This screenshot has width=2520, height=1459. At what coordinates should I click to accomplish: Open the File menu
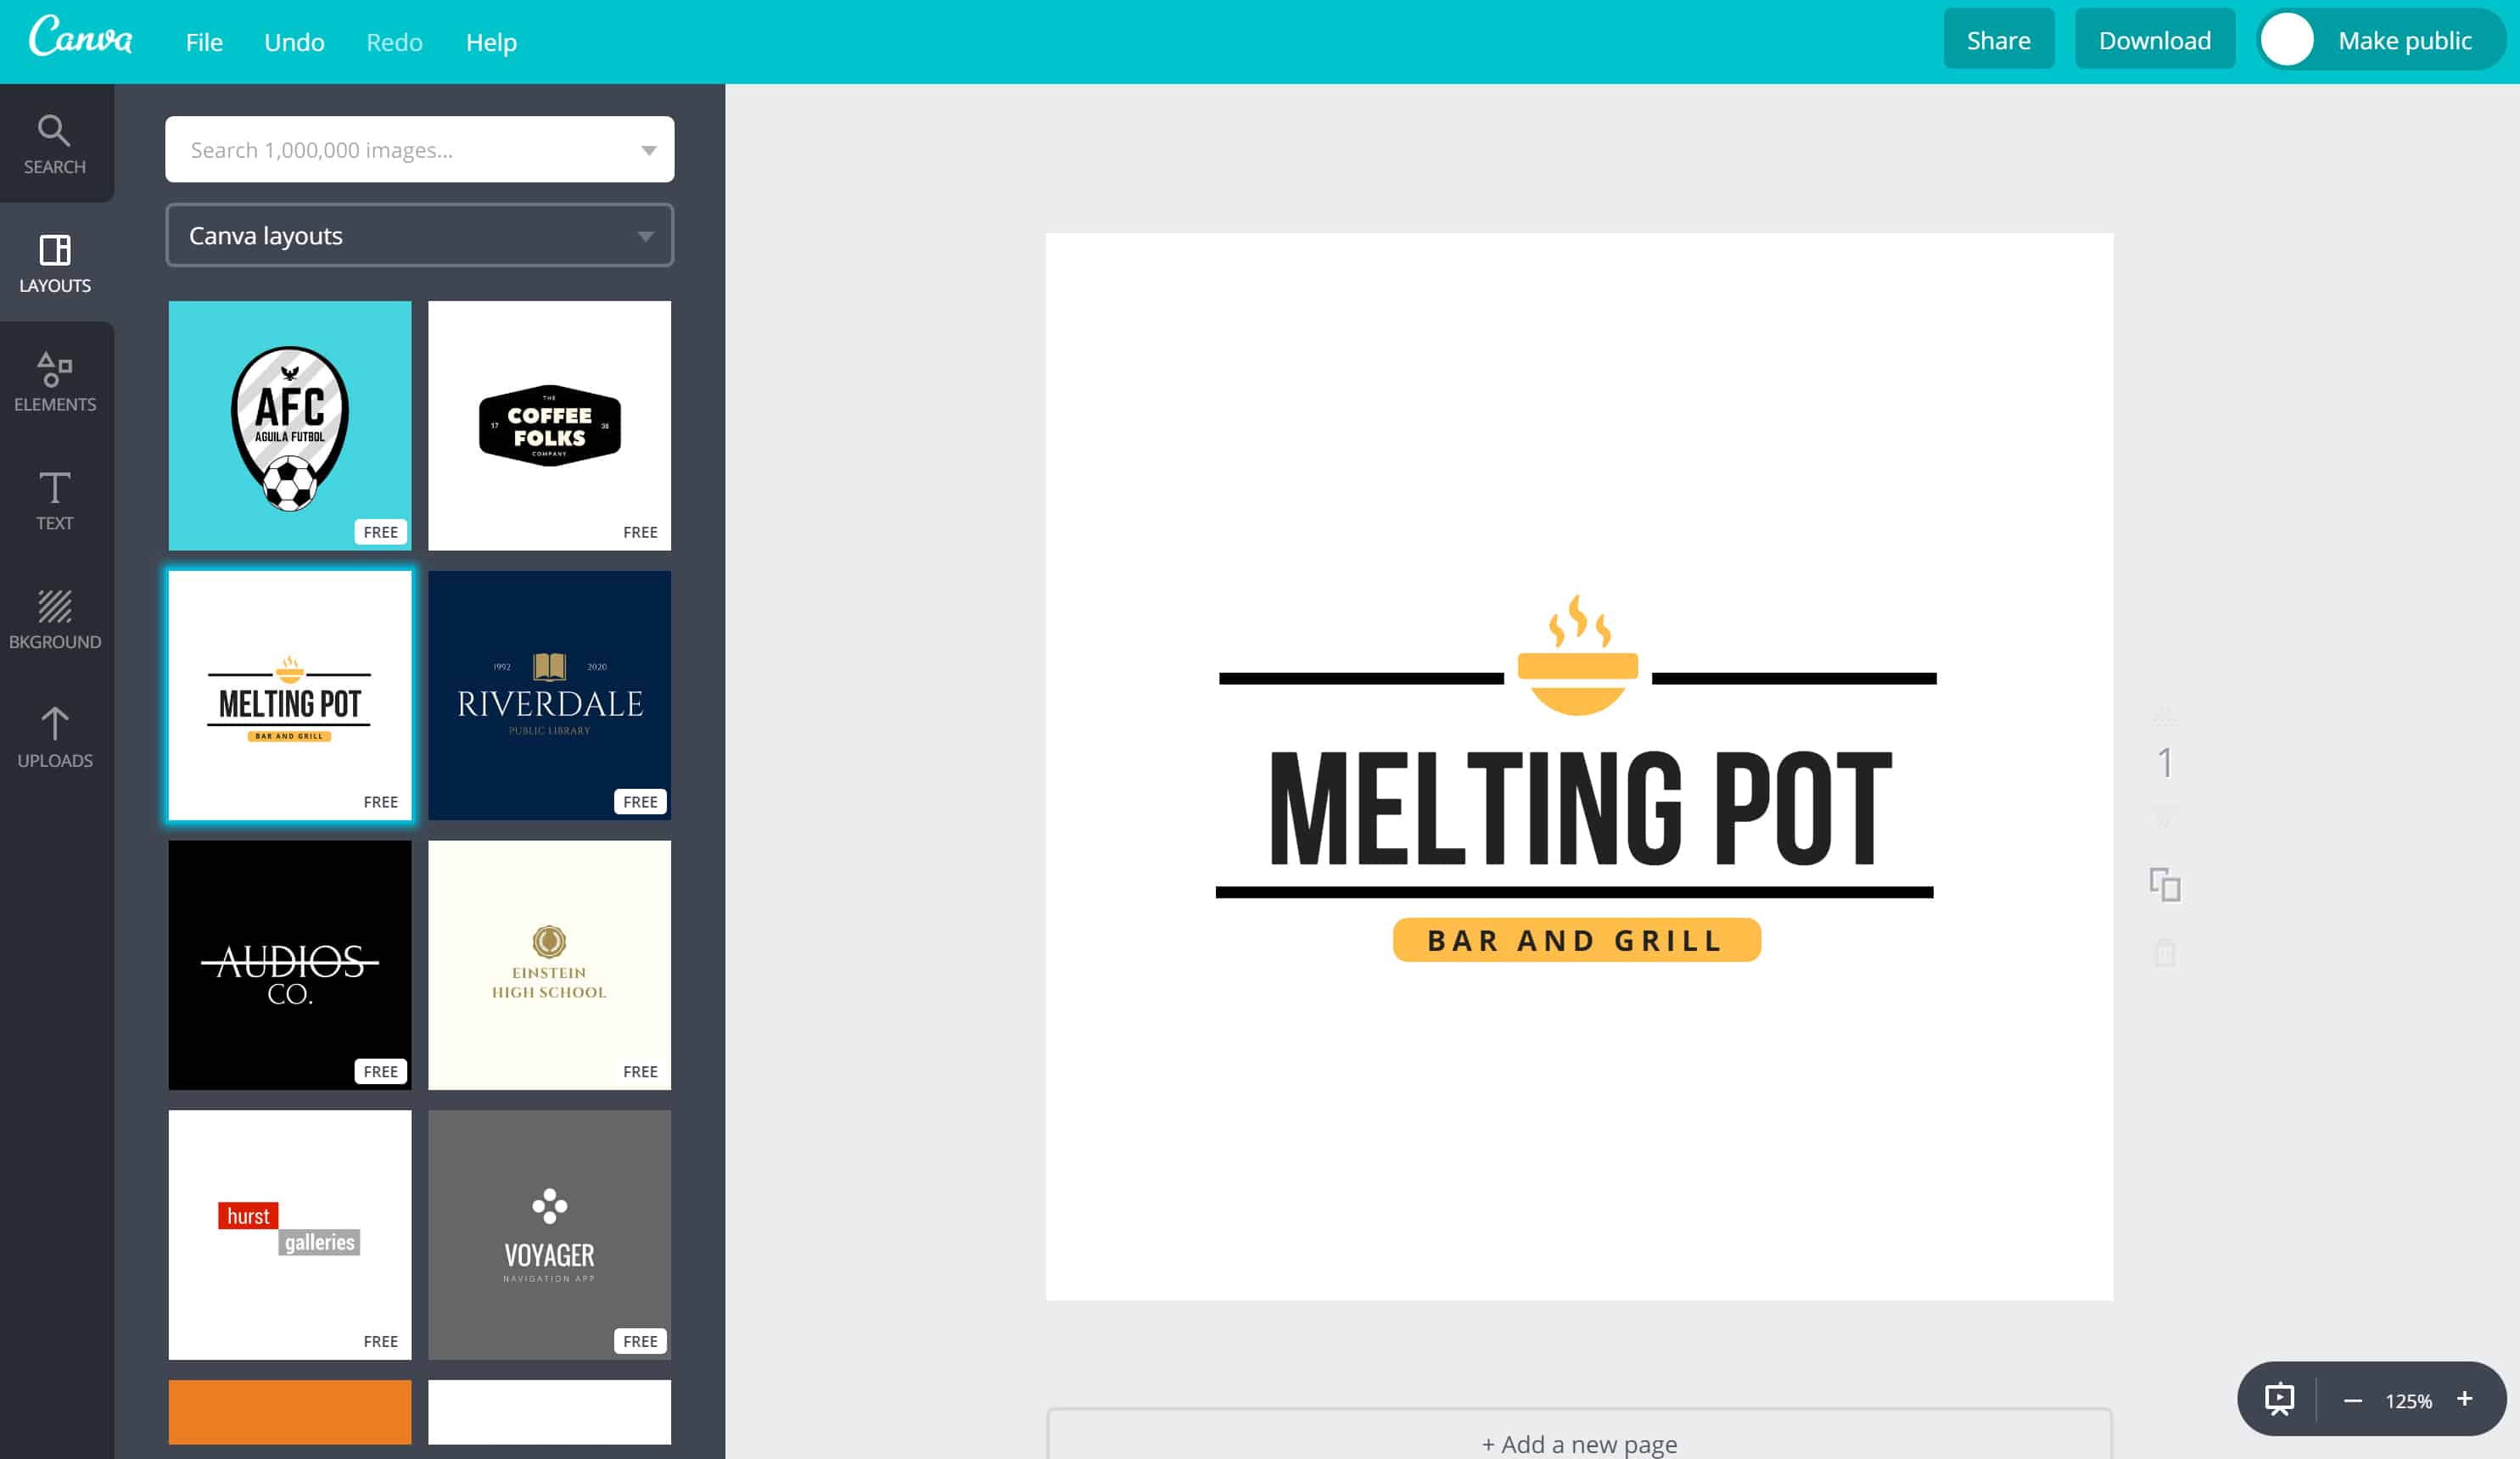[x=201, y=40]
